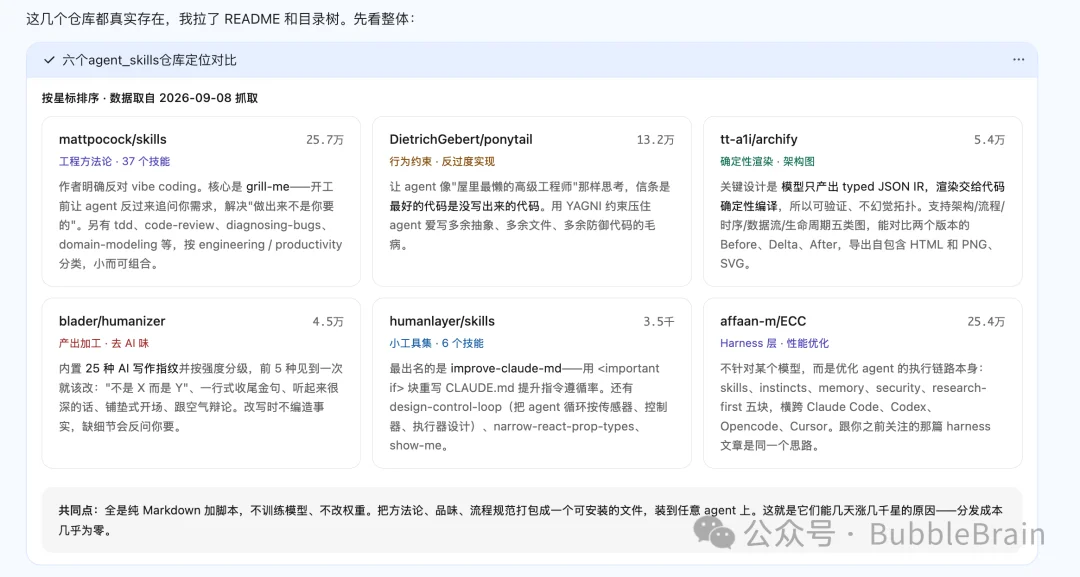Click the checkmark icon beside 六个agent_skills仓库定位对比

(49, 60)
